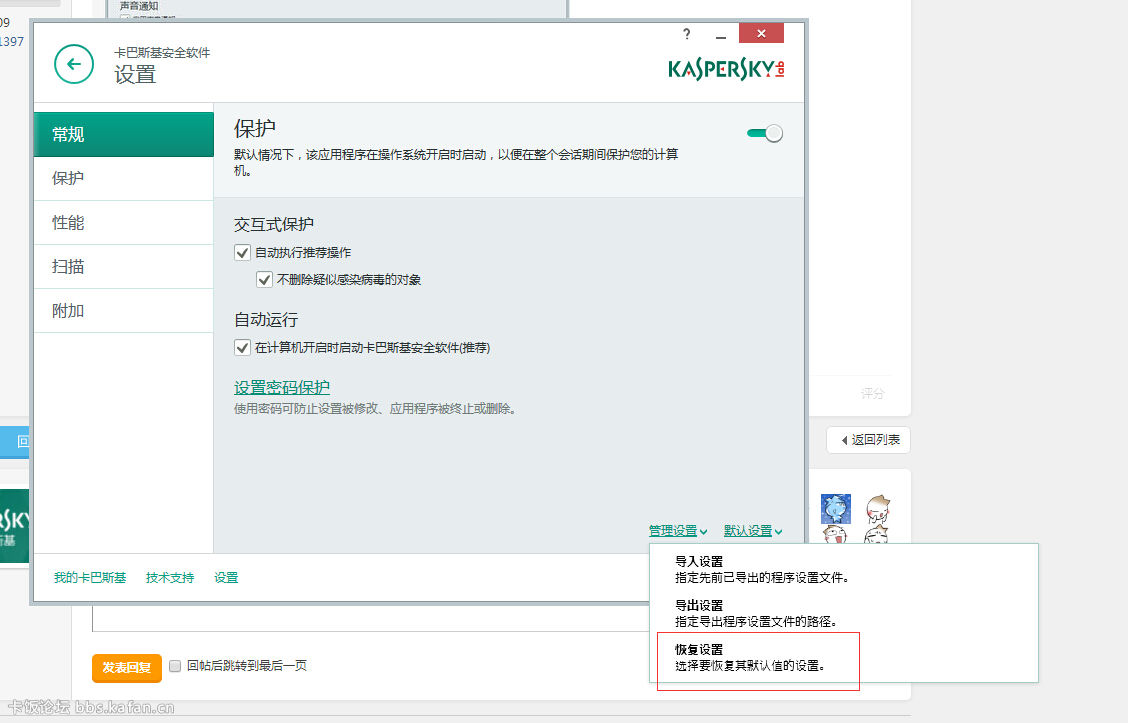Click the Kaspersky lab logo

click(726, 69)
